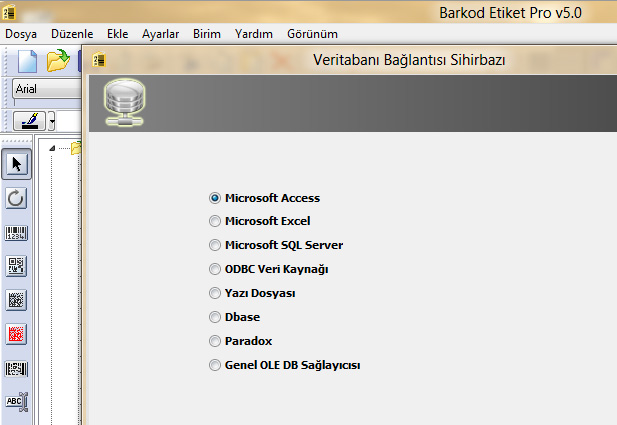This screenshot has width=617, height=425.
Task: Select the red matrix code tool
Action: click(16, 334)
